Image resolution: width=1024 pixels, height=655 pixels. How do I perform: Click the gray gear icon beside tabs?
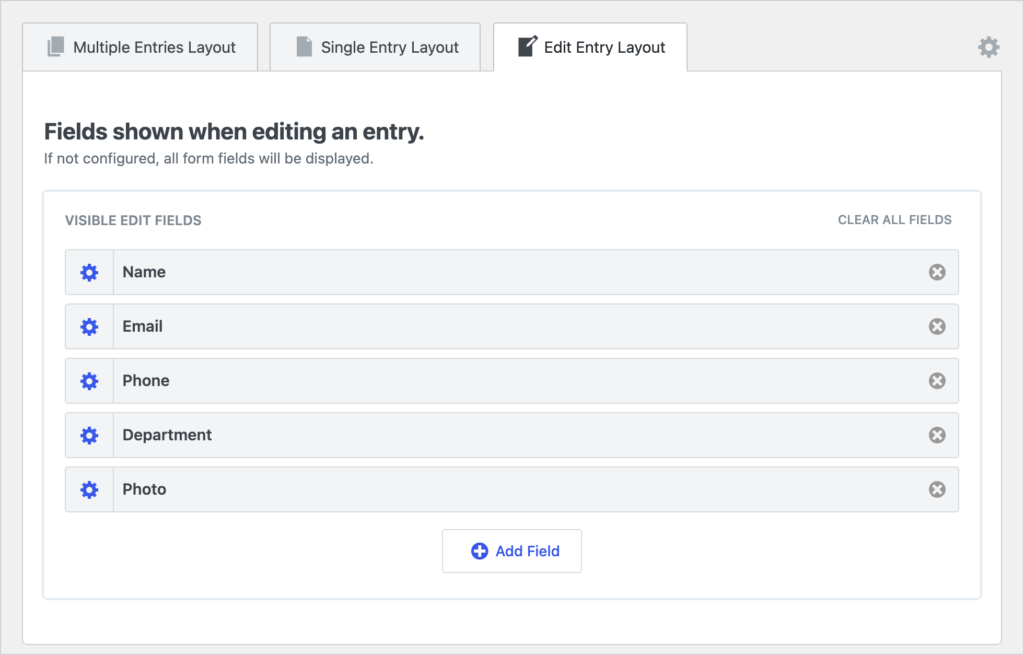pyautogui.click(x=988, y=47)
